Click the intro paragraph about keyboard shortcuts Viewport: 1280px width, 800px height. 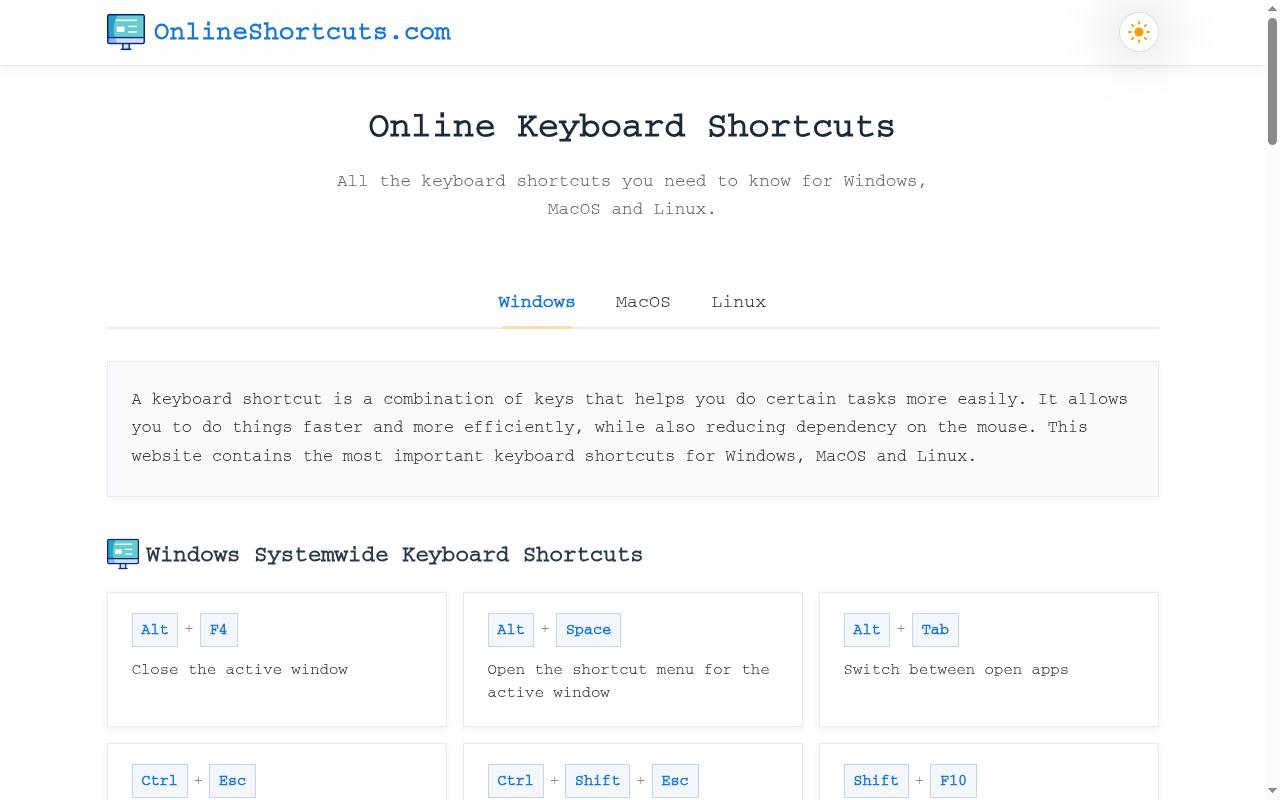[x=630, y=427]
